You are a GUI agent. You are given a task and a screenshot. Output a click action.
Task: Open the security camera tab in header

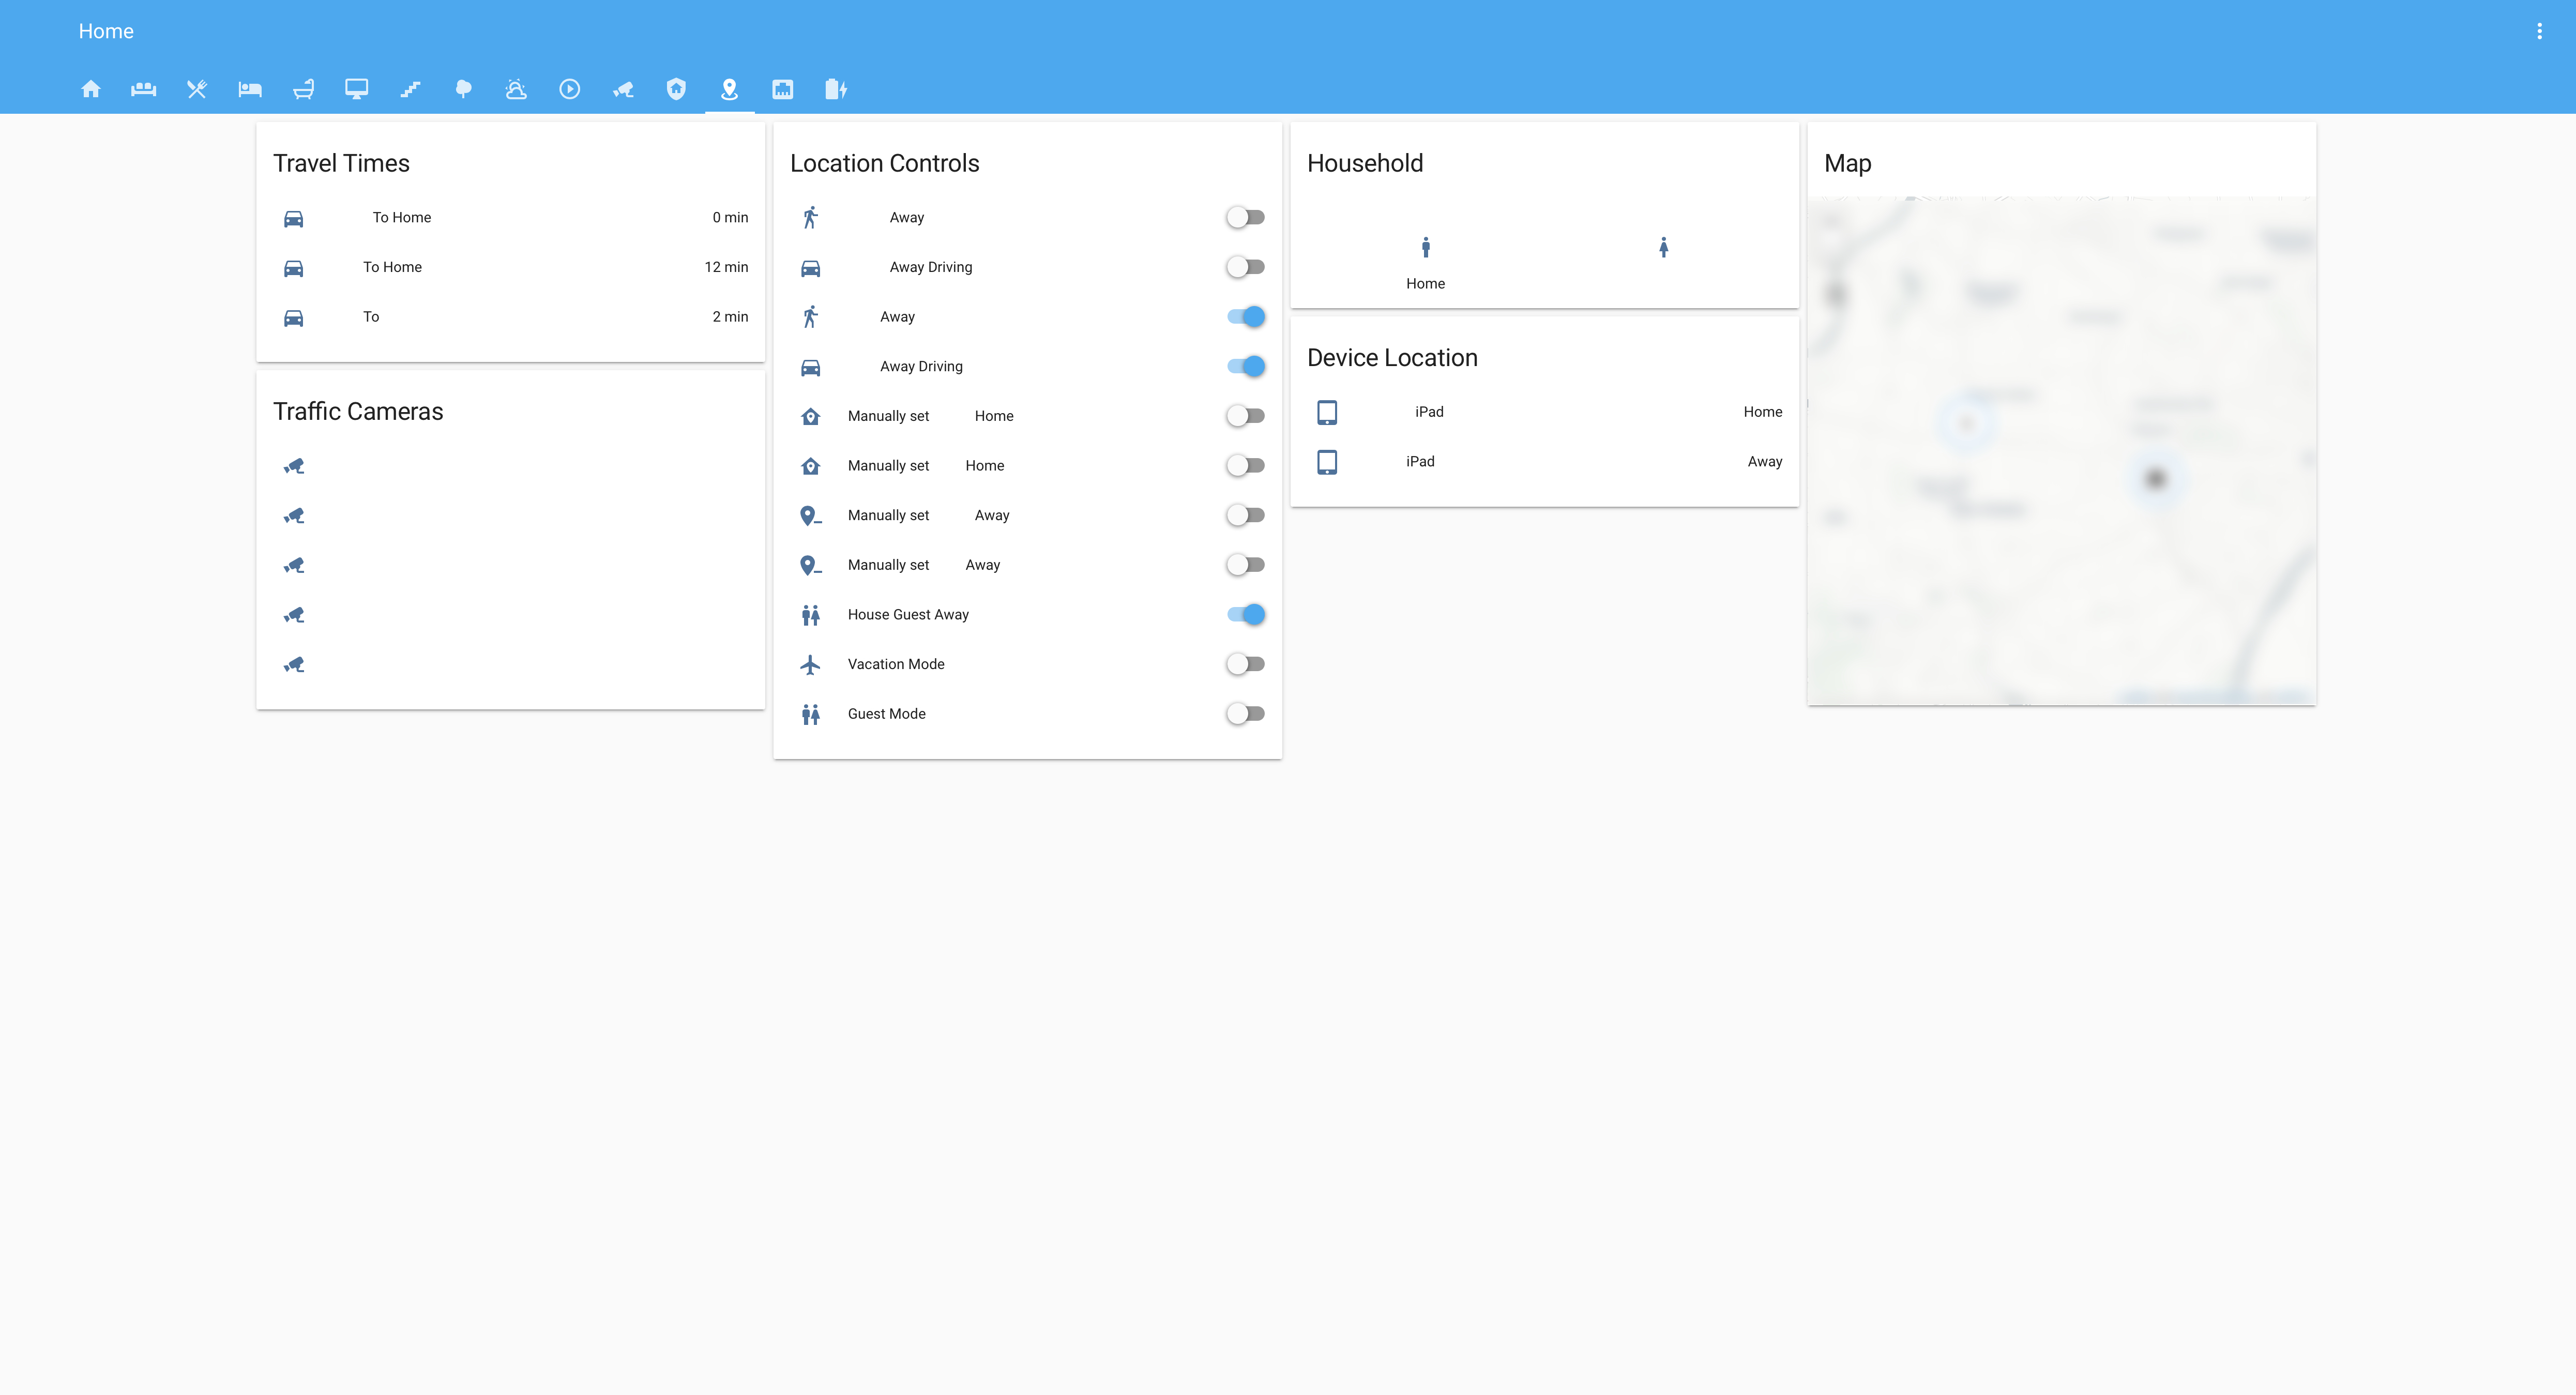623,89
